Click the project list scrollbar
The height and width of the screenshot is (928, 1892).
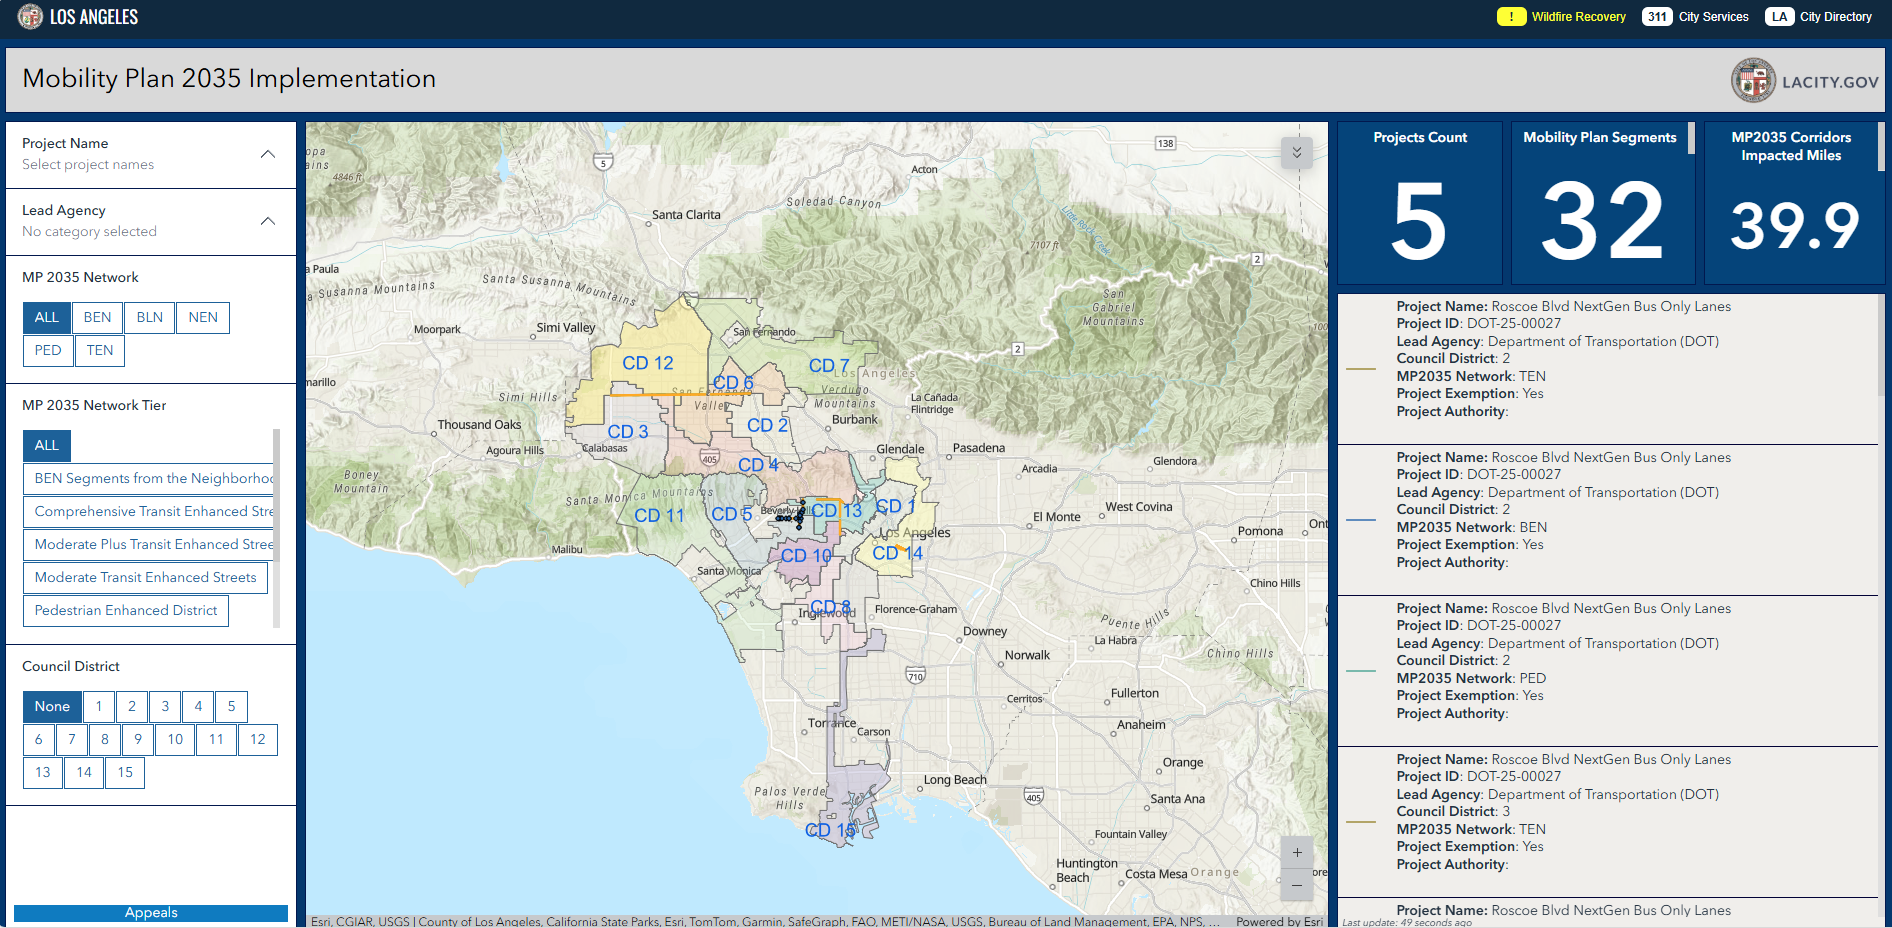(x=1882, y=346)
